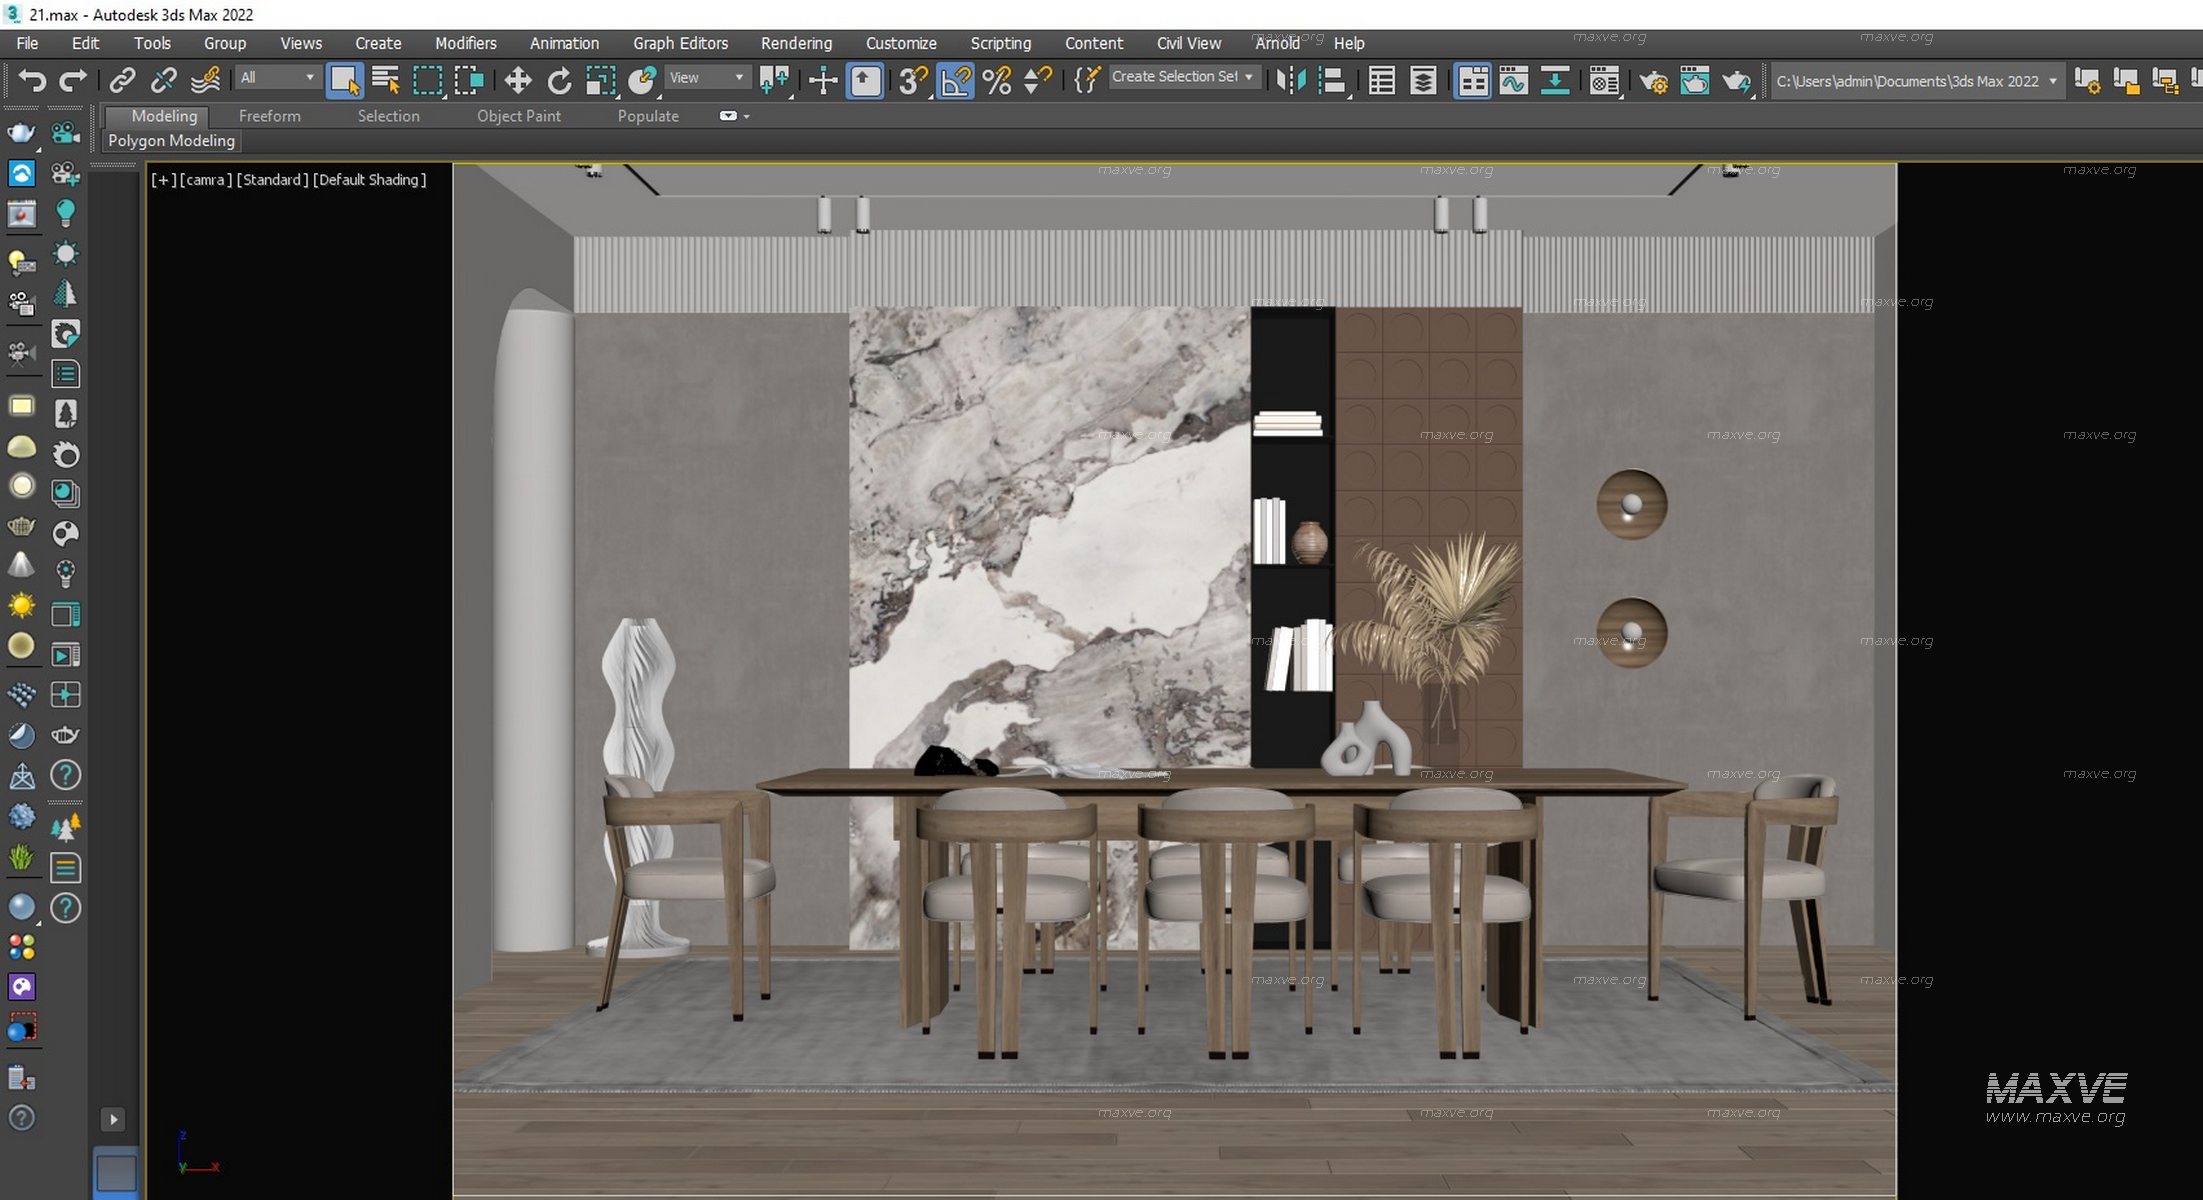Click the project folder path field

[x=1906, y=81]
